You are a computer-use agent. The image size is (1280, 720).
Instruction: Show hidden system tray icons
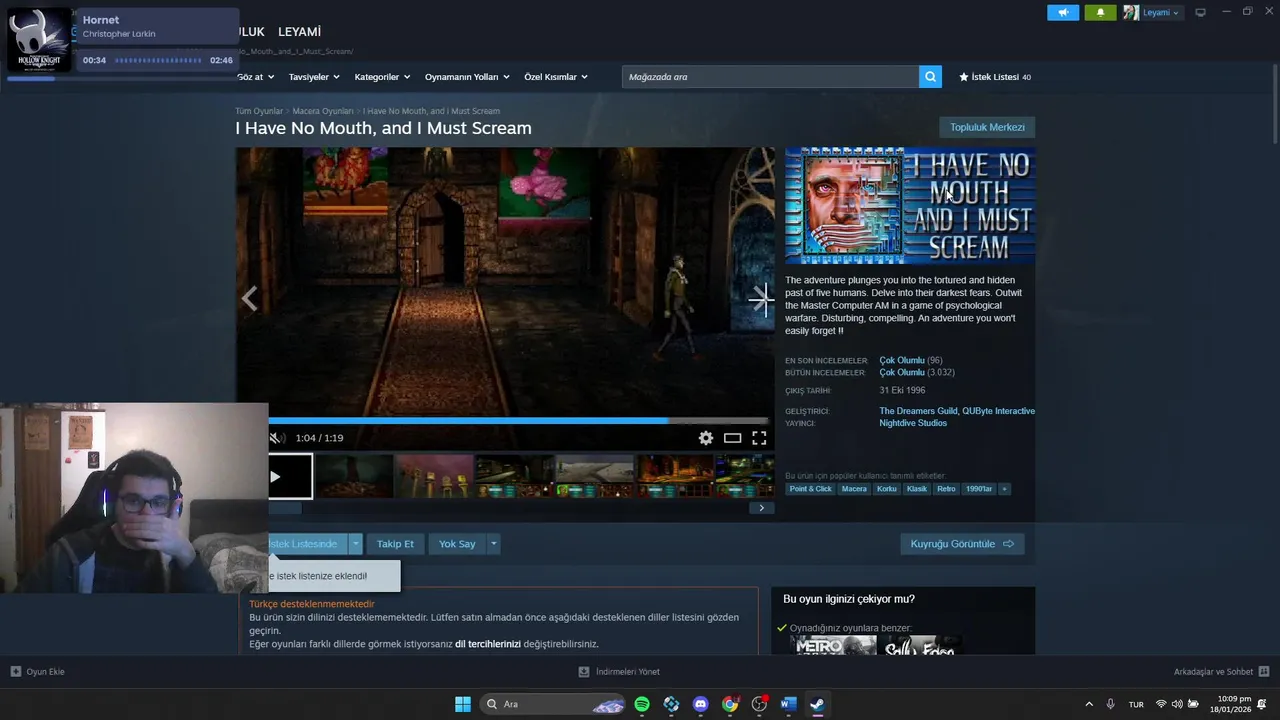pyautogui.click(x=1089, y=704)
